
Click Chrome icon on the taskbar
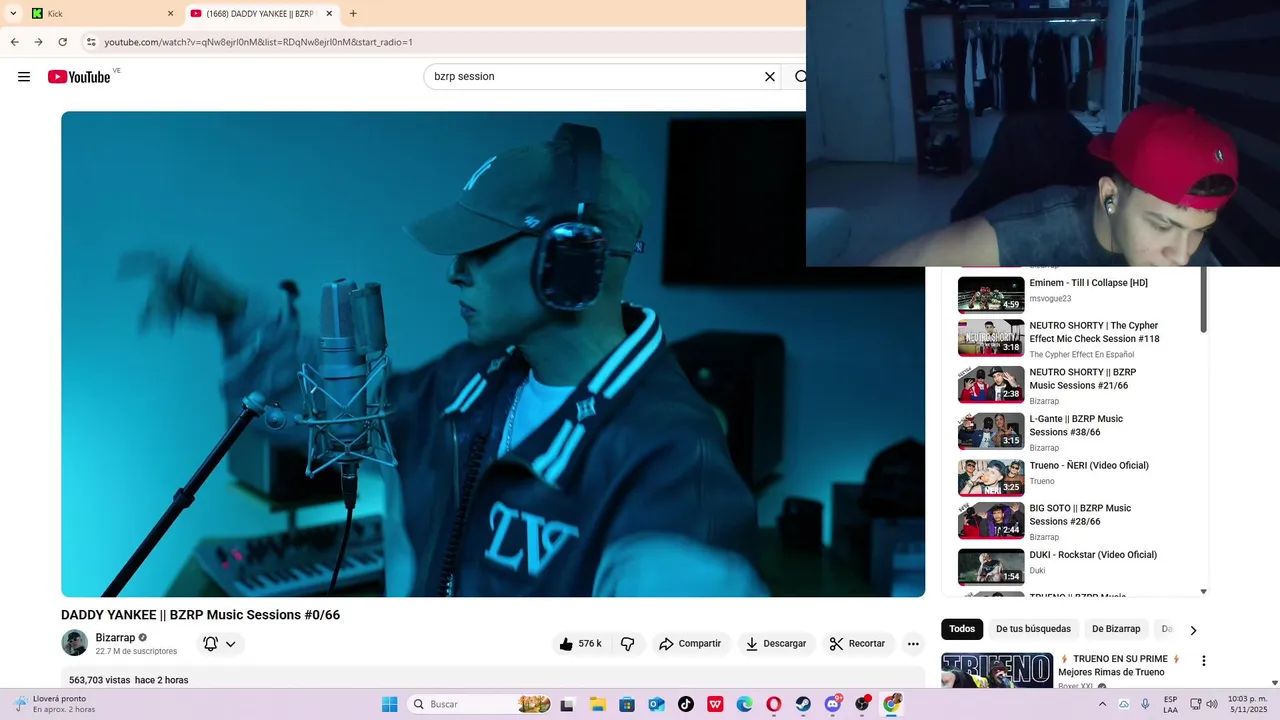[892, 704]
